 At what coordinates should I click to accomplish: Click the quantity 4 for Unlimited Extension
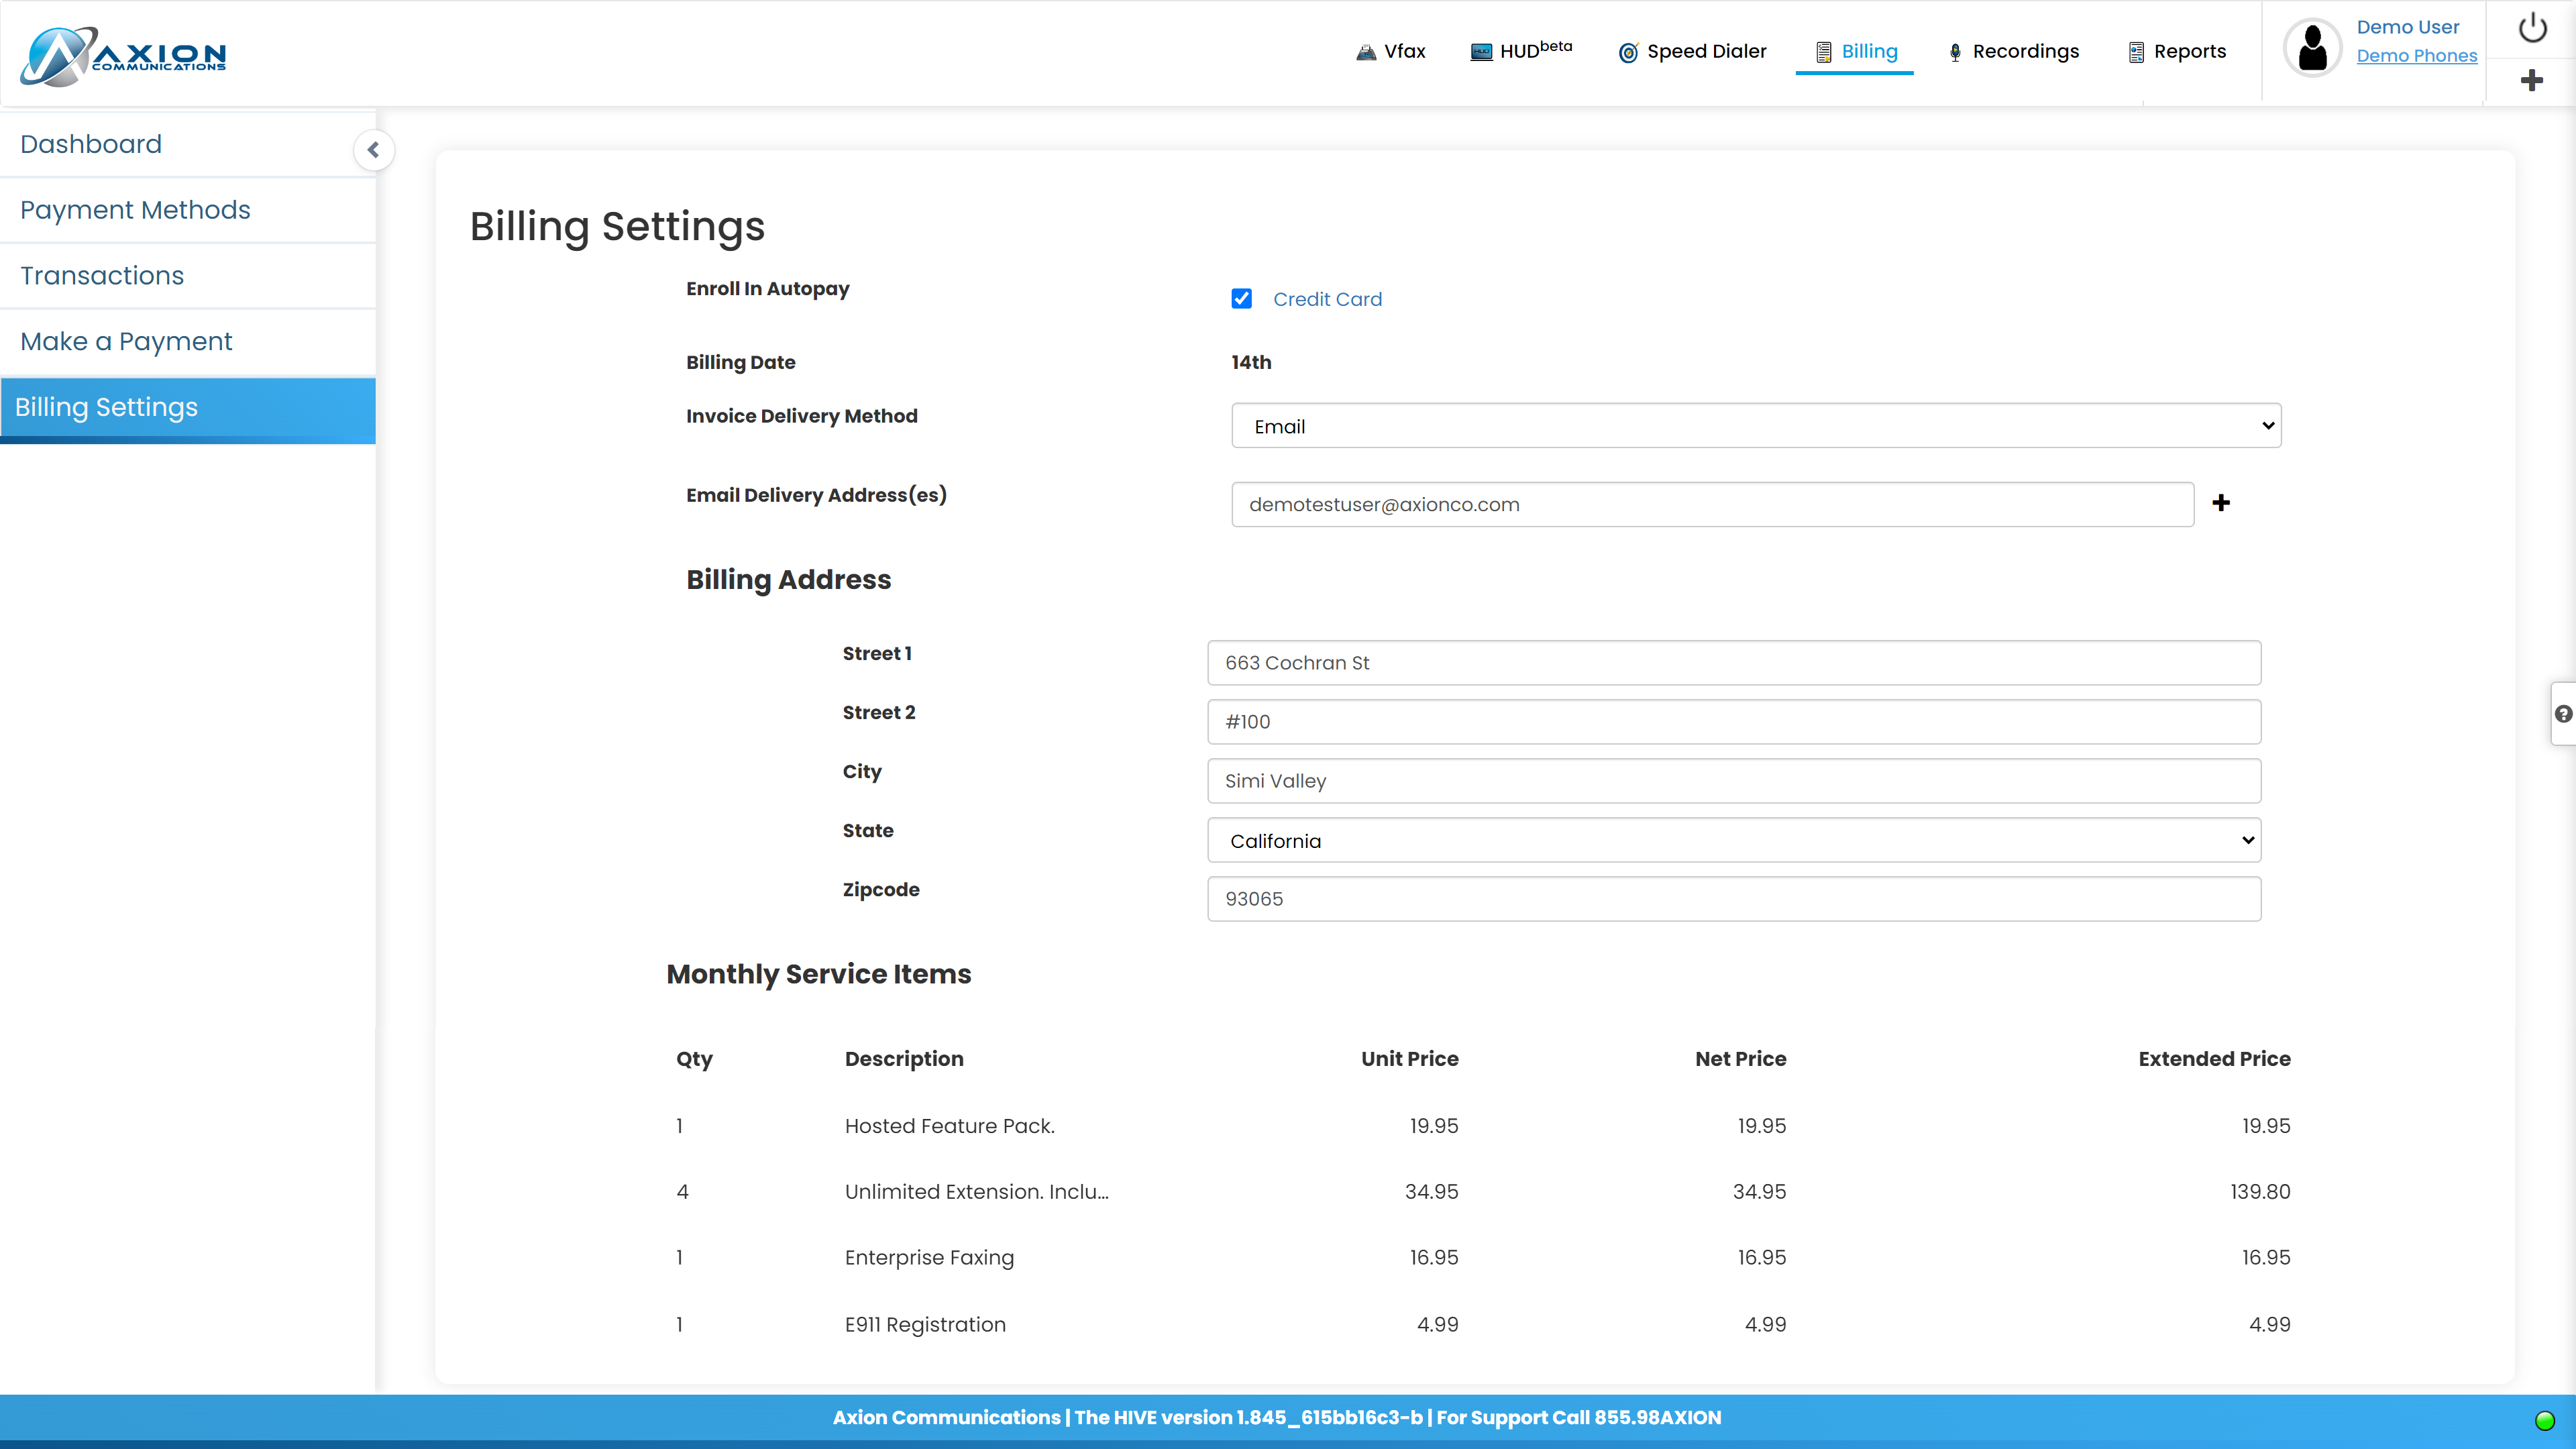pyautogui.click(x=682, y=1192)
